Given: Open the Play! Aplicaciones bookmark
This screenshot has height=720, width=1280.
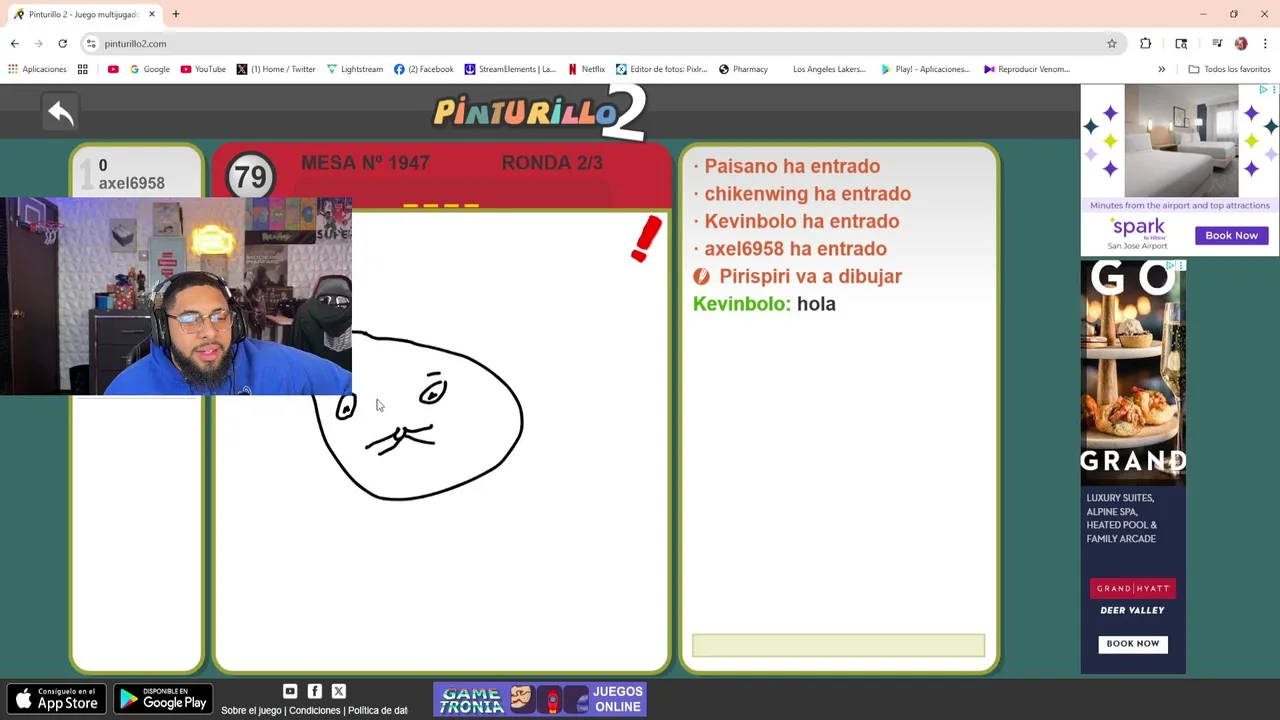Looking at the screenshot, I should pos(925,69).
